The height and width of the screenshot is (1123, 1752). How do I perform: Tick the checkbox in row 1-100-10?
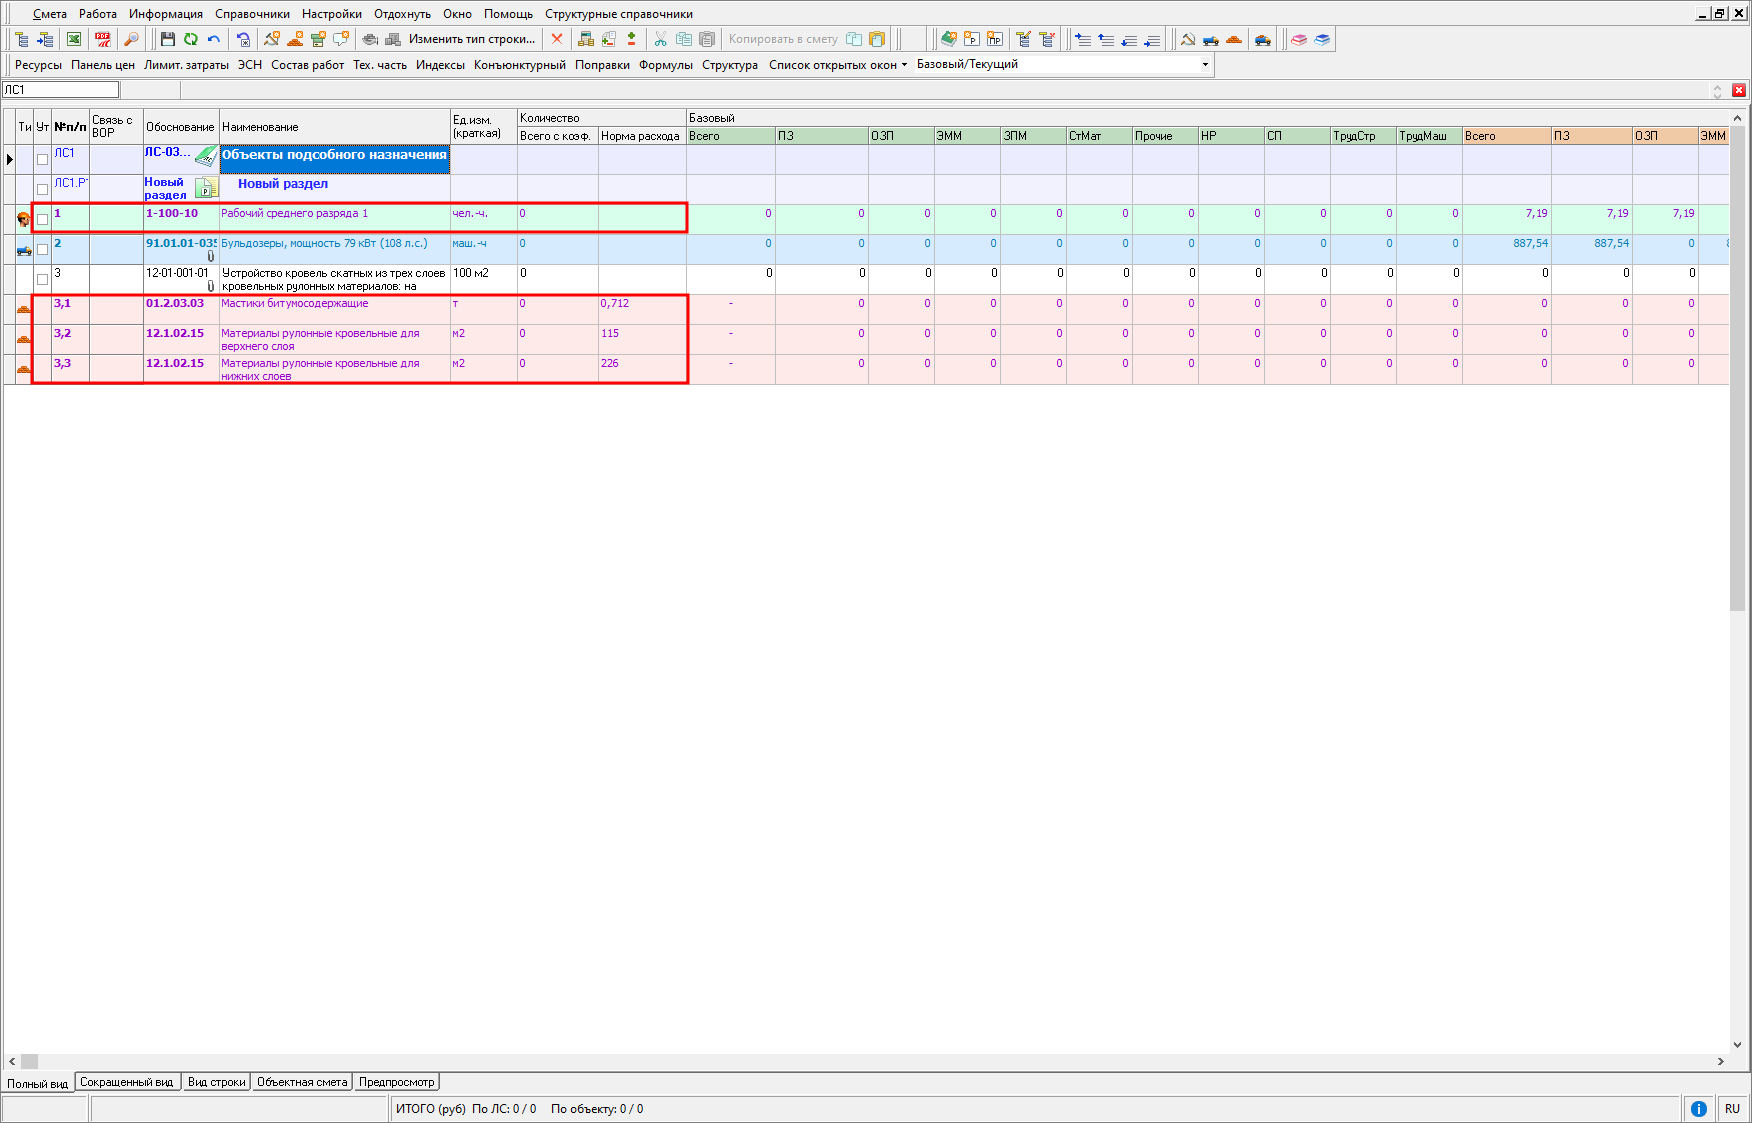tap(42, 219)
